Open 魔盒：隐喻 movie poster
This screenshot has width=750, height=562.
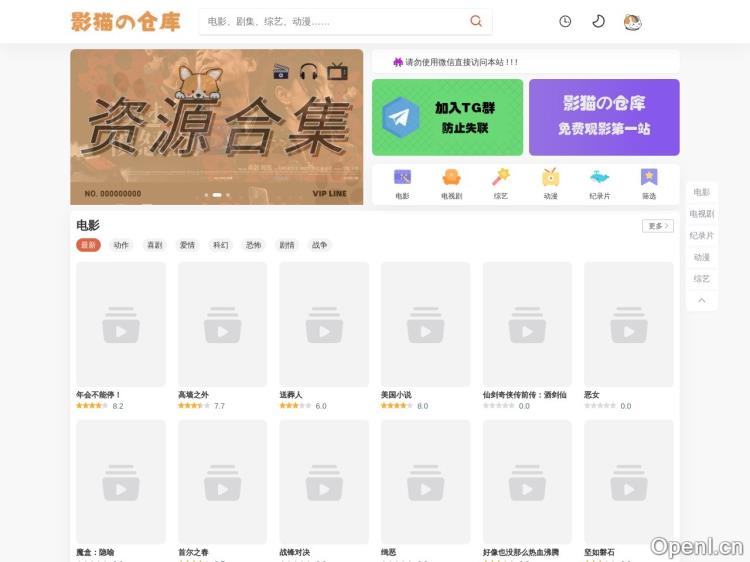121,482
